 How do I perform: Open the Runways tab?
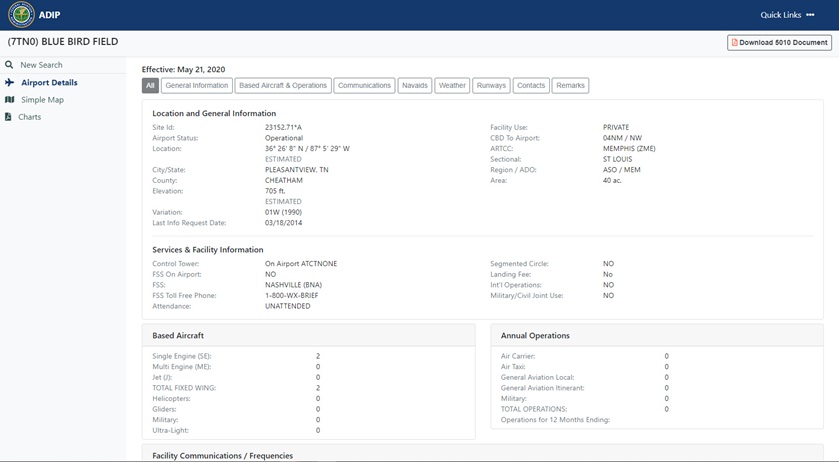pos(491,86)
